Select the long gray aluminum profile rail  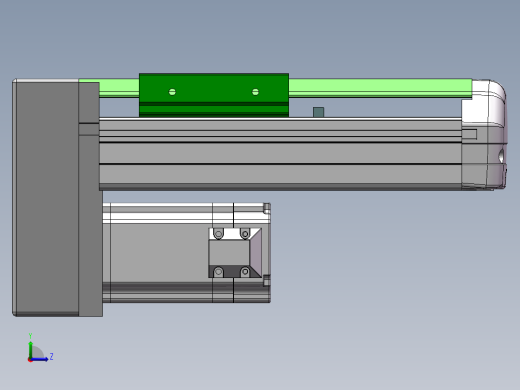280,154
